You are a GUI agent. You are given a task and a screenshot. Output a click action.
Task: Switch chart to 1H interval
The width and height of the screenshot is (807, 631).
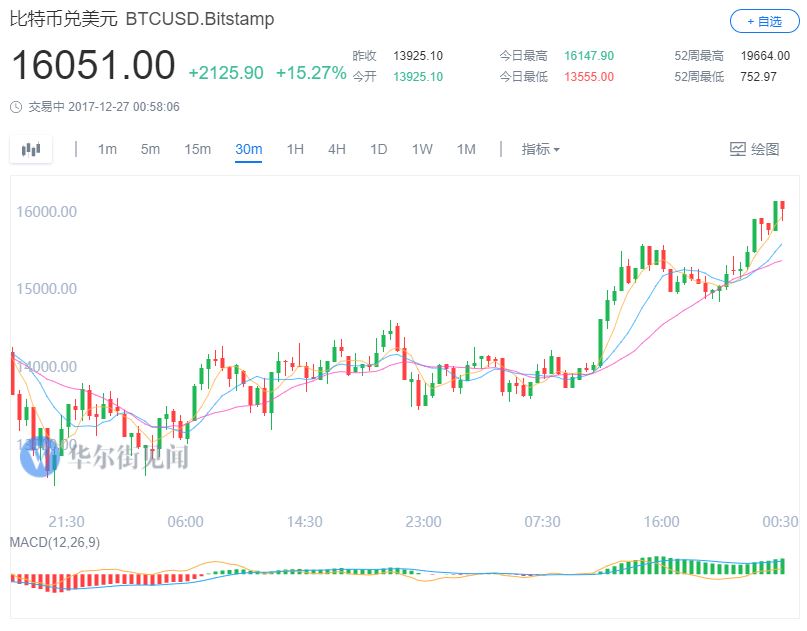click(295, 149)
